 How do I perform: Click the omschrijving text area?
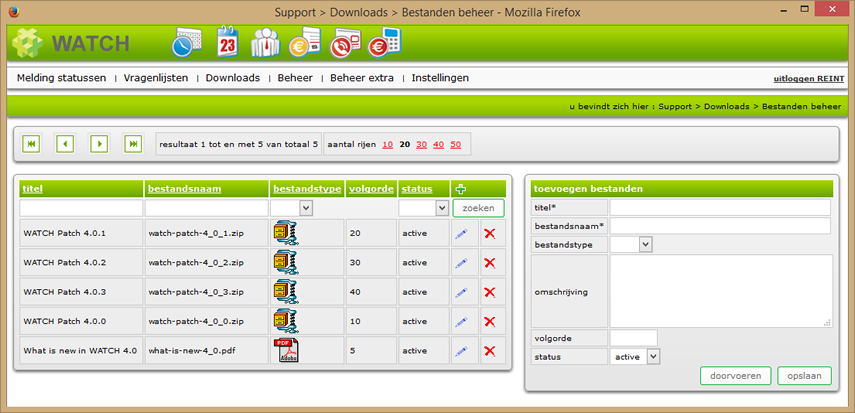click(x=720, y=290)
